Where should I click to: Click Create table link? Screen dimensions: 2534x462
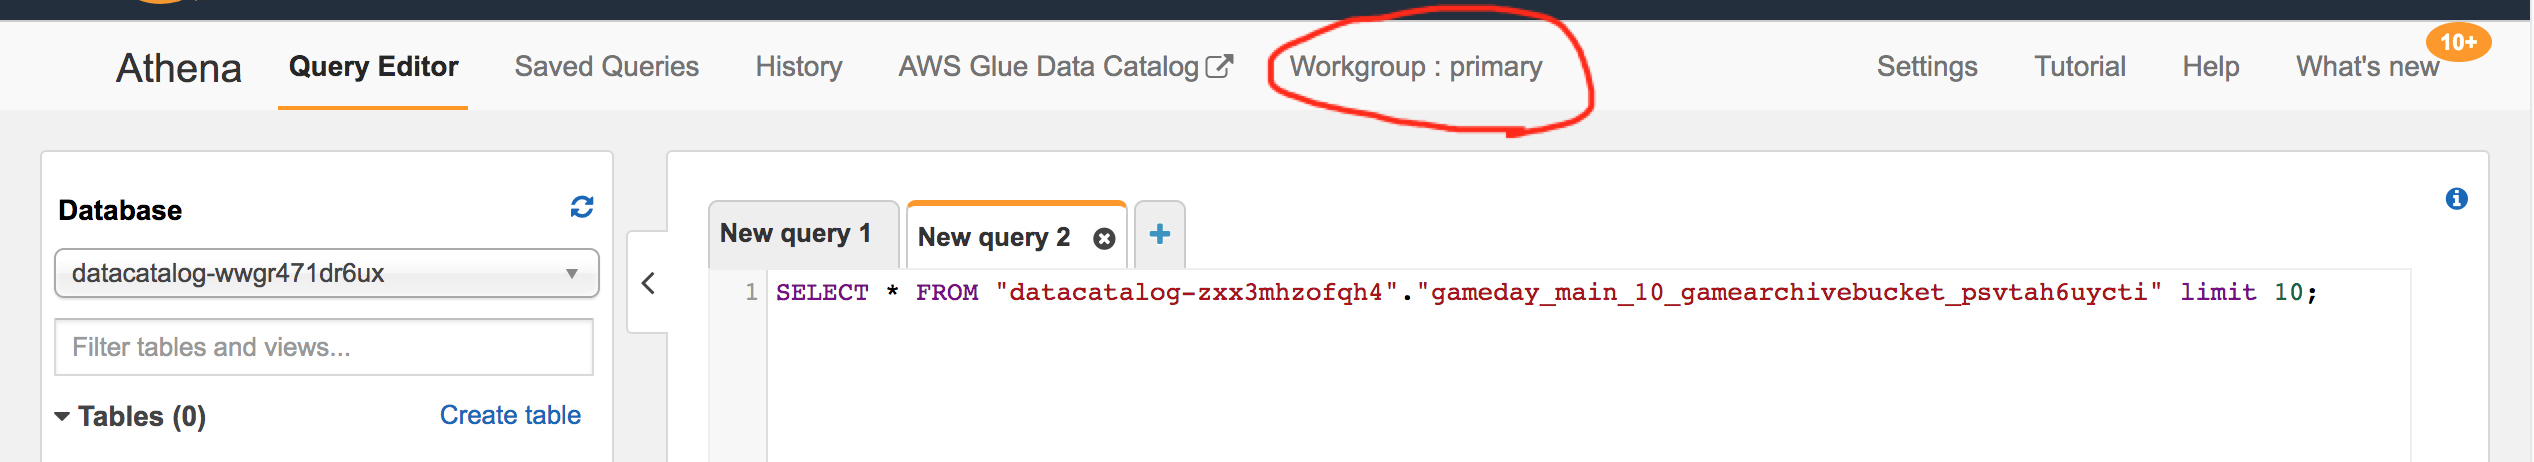pos(510,415)
